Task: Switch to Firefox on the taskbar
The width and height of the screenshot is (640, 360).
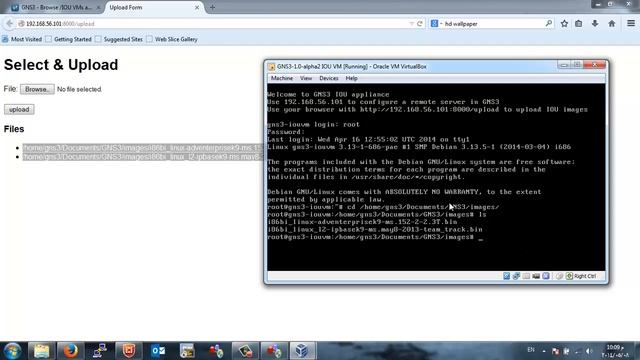Action: click(x=70, y=351)
